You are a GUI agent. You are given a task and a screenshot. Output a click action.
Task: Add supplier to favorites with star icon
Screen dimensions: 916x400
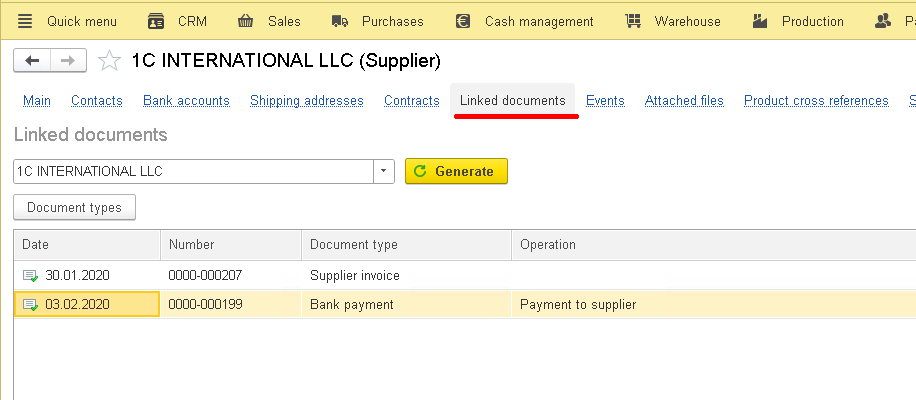(x=109, y=61)
